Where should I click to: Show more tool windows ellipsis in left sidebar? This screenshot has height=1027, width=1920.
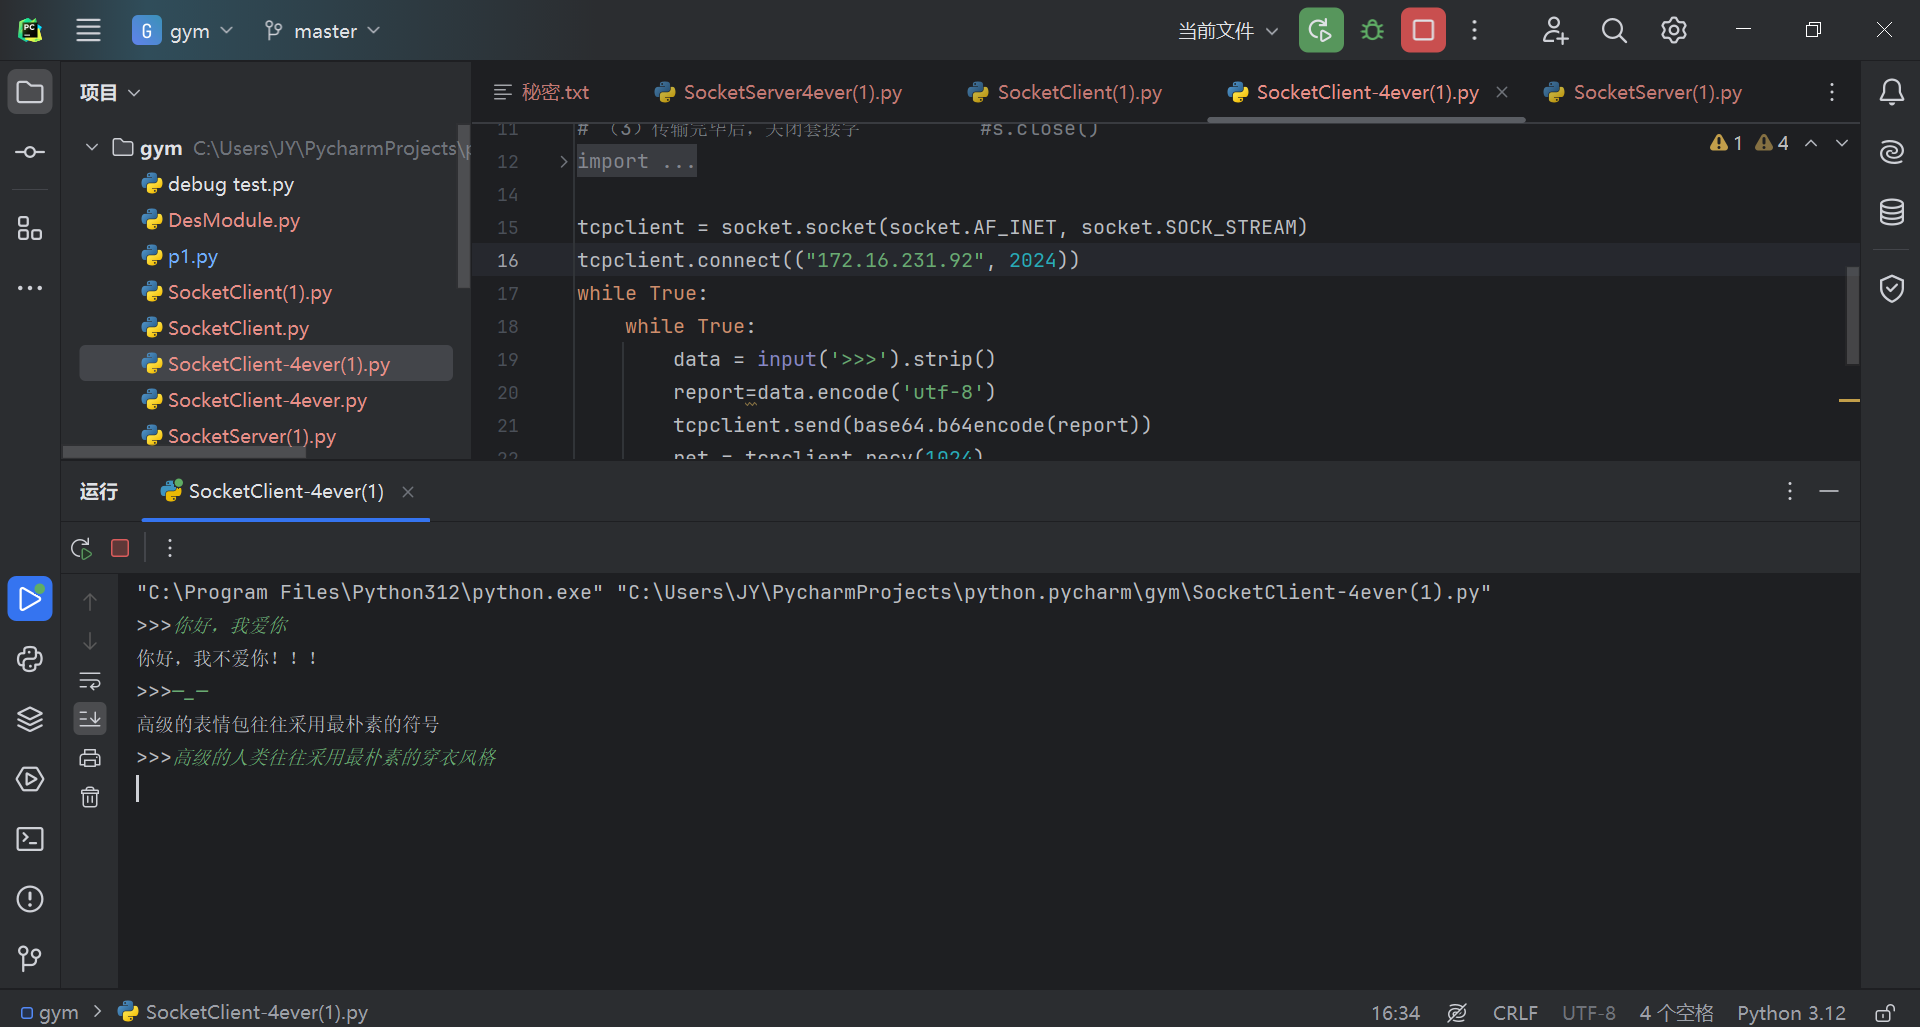click(30, 288)
